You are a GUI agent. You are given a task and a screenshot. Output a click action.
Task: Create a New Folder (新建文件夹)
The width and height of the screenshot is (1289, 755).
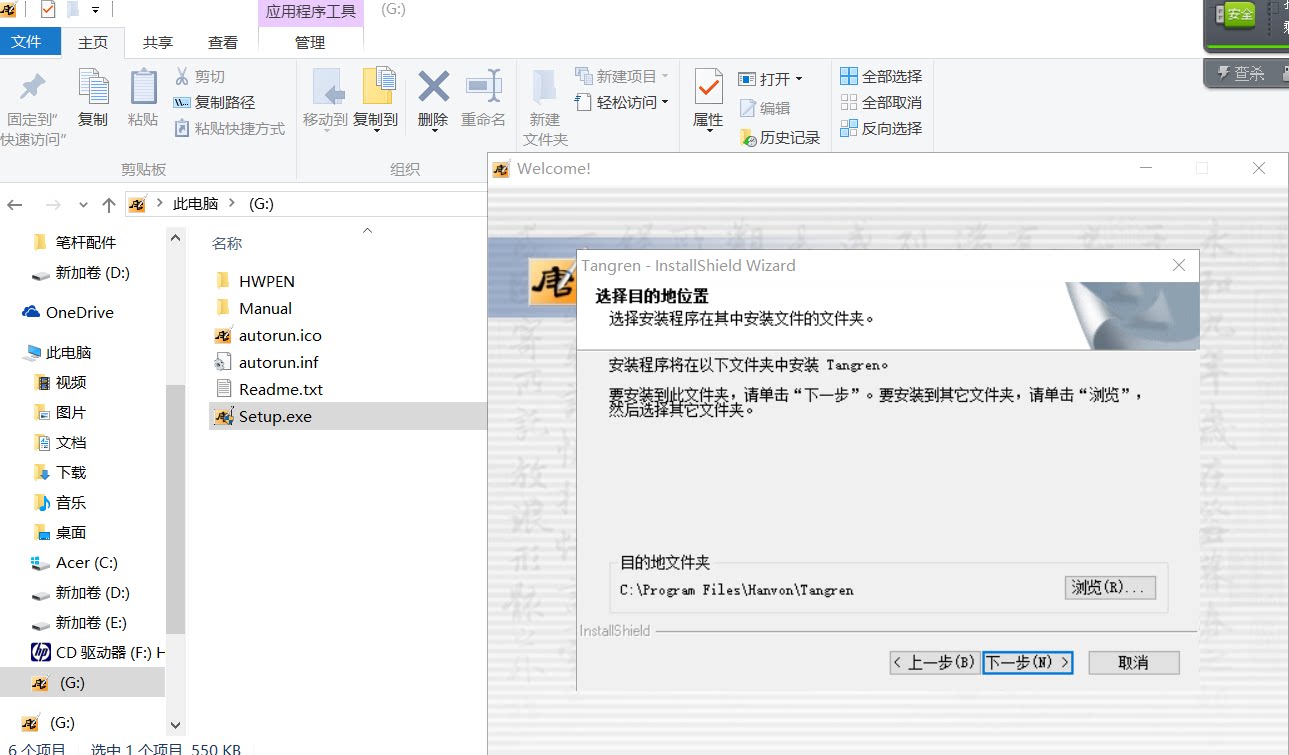545,108
